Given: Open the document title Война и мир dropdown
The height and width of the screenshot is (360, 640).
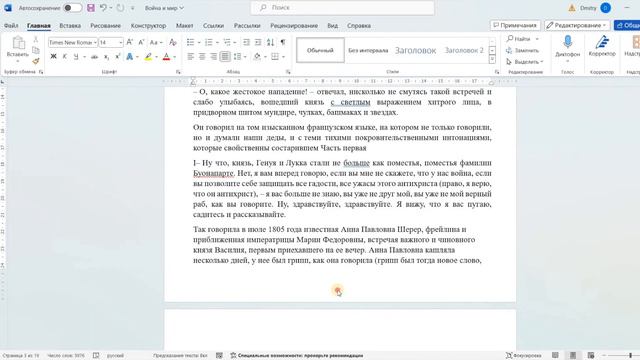Looking at the screenshot, I should tap(164, 8).
